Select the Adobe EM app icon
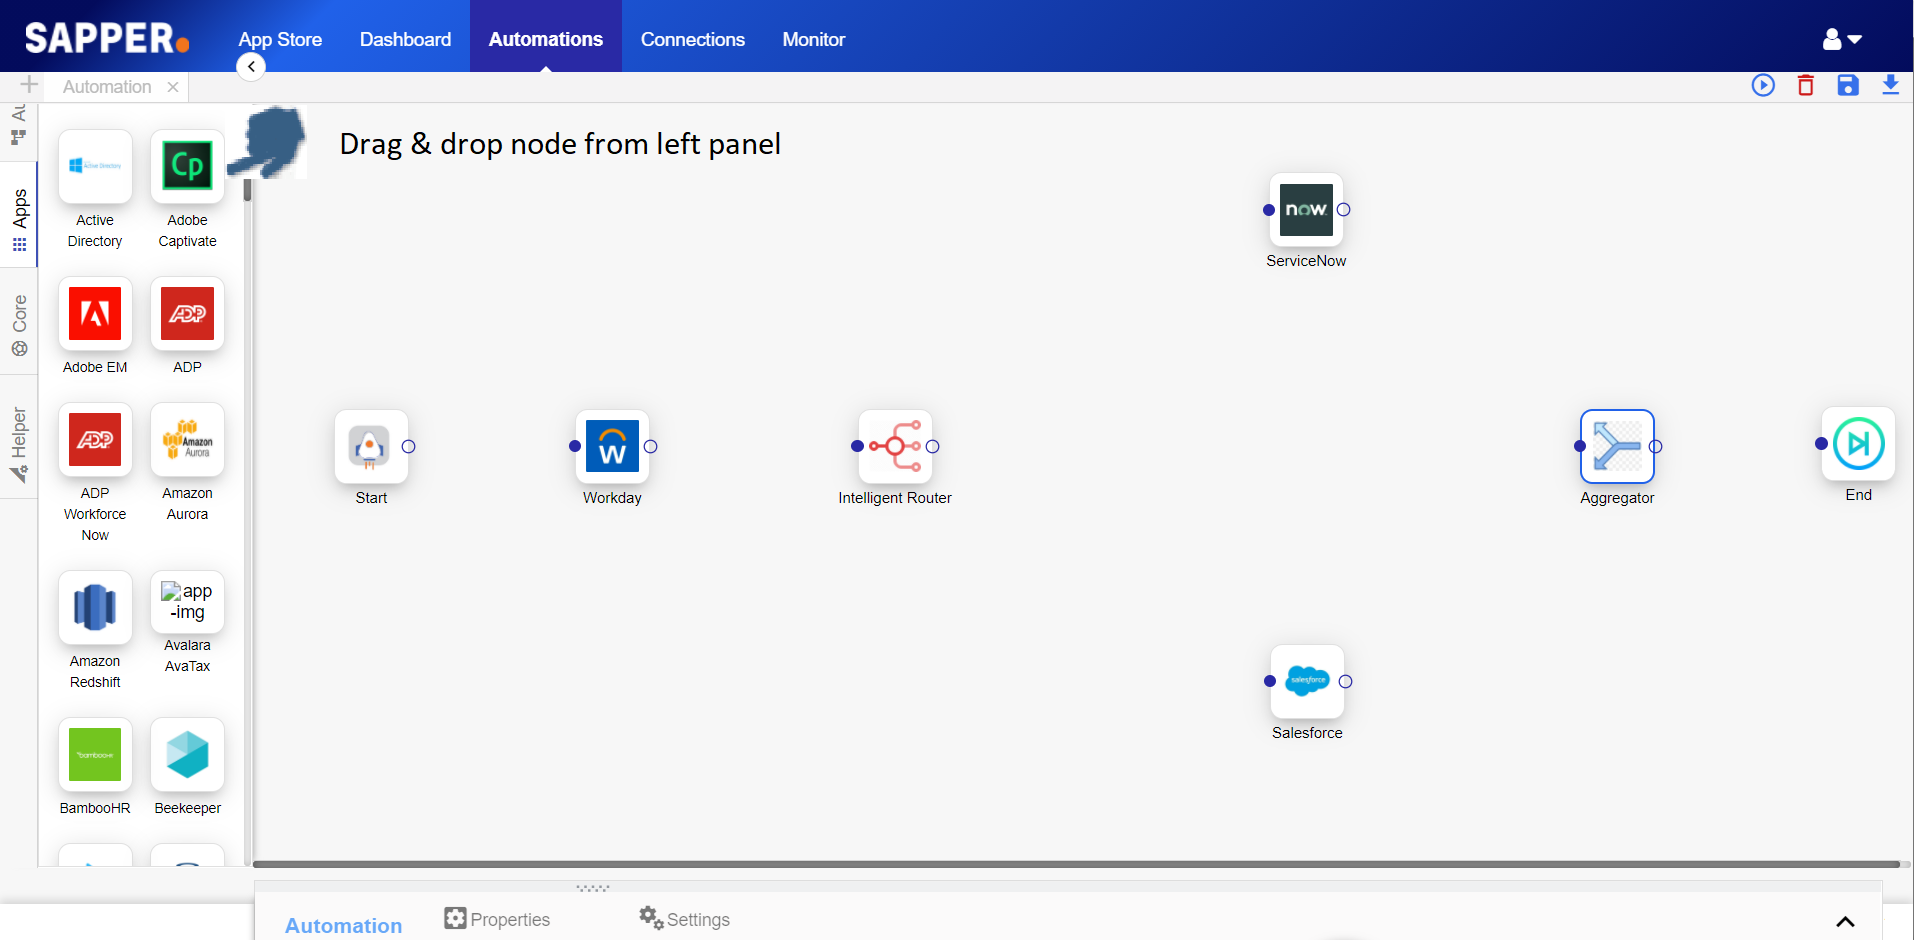The height and width of the screenshot is (946, 1916). (95, 314)
